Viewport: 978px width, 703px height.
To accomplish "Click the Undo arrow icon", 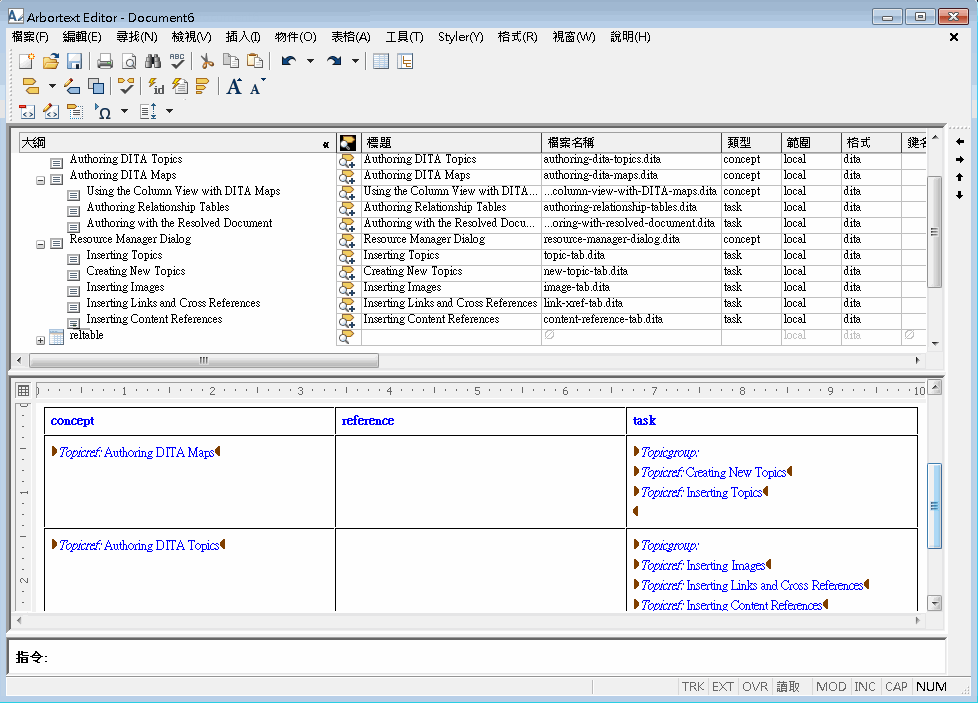I will pyautogui.click(x=288, y=61).
